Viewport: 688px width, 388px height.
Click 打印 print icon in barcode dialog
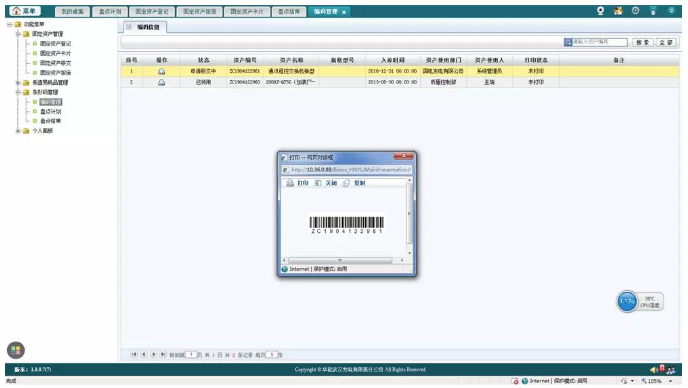coord(290,183)
